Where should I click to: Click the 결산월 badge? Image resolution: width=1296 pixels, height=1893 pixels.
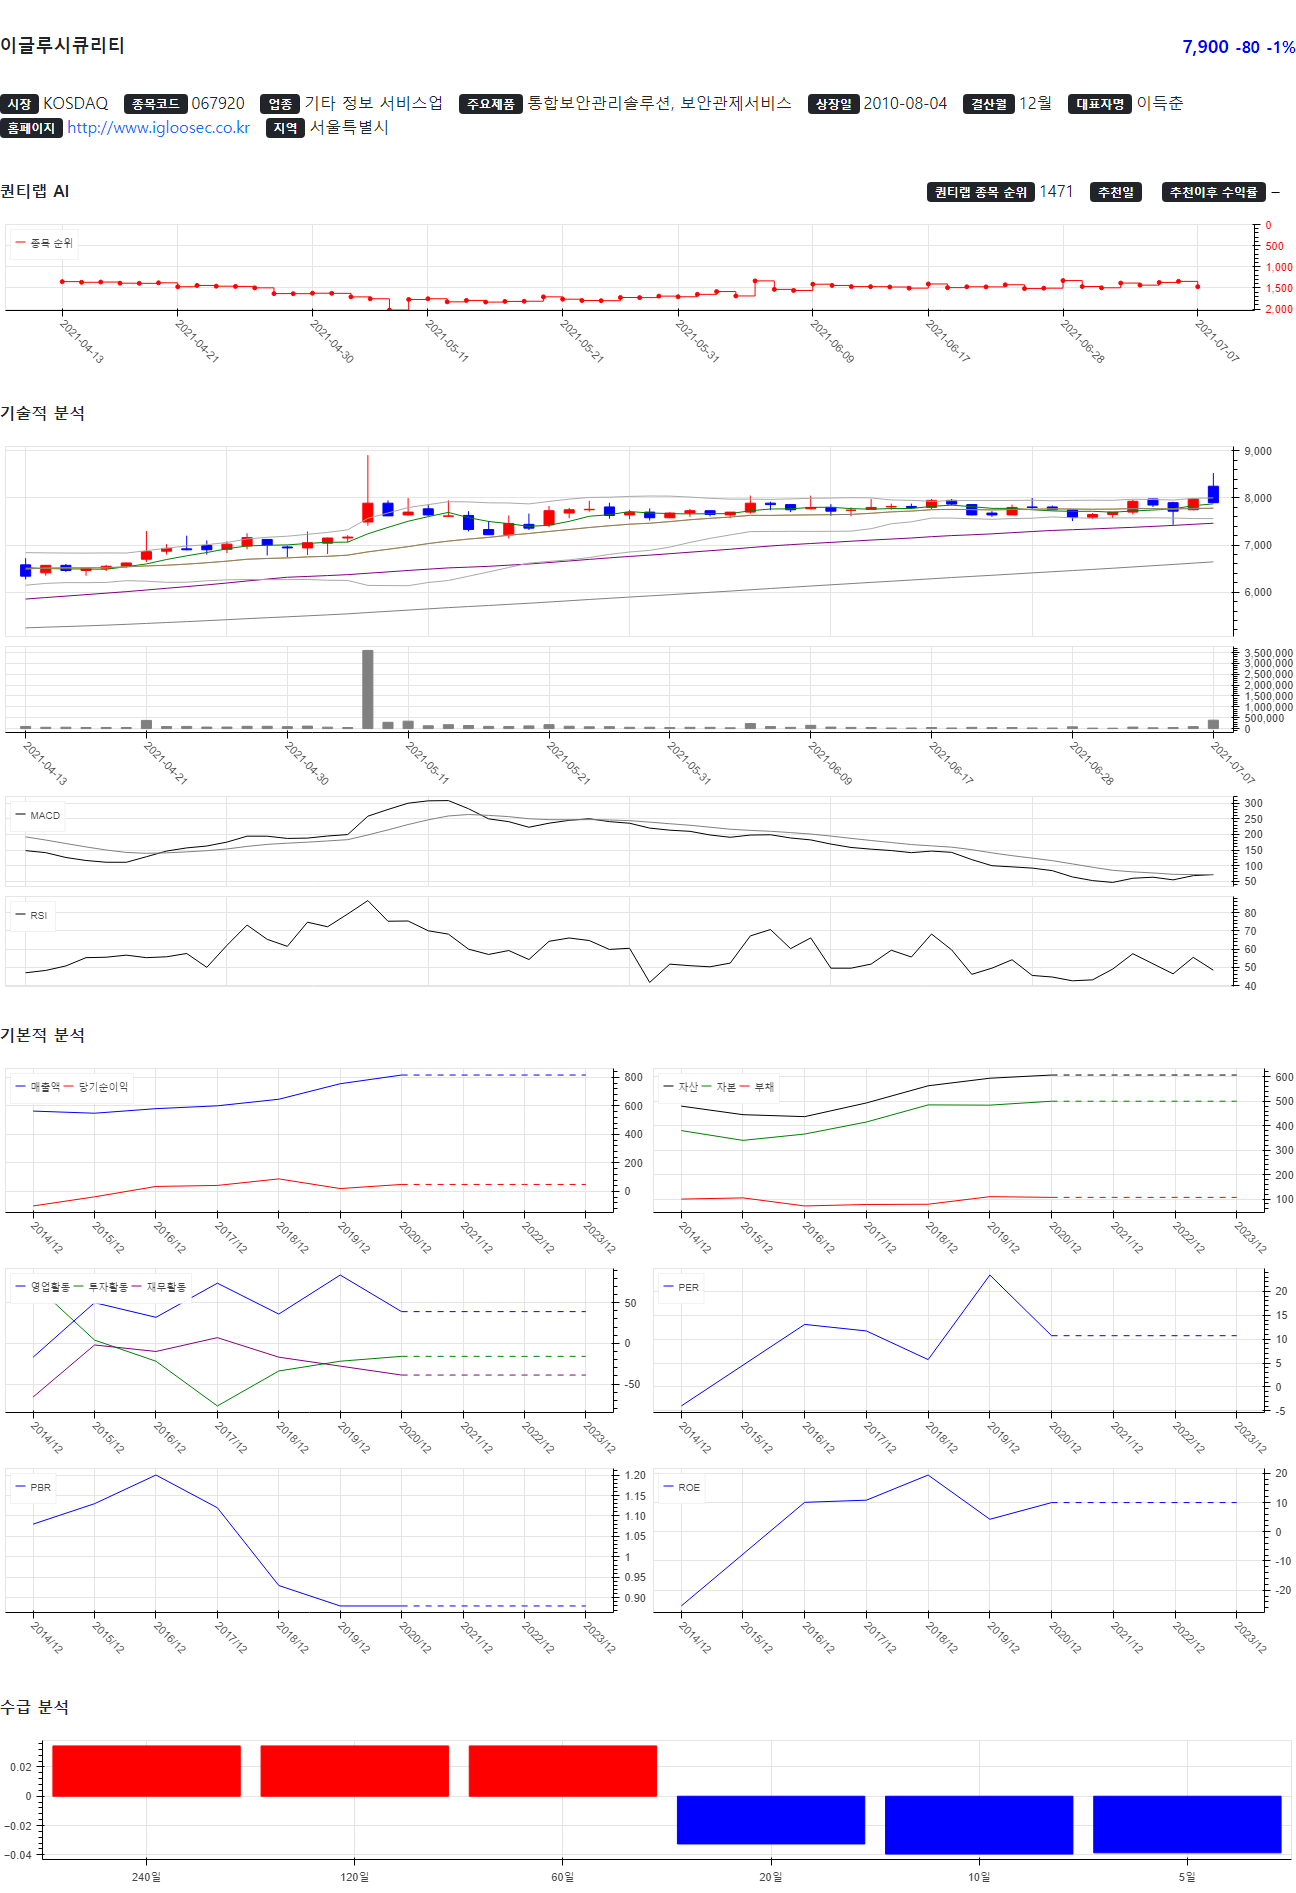point(989,104)
